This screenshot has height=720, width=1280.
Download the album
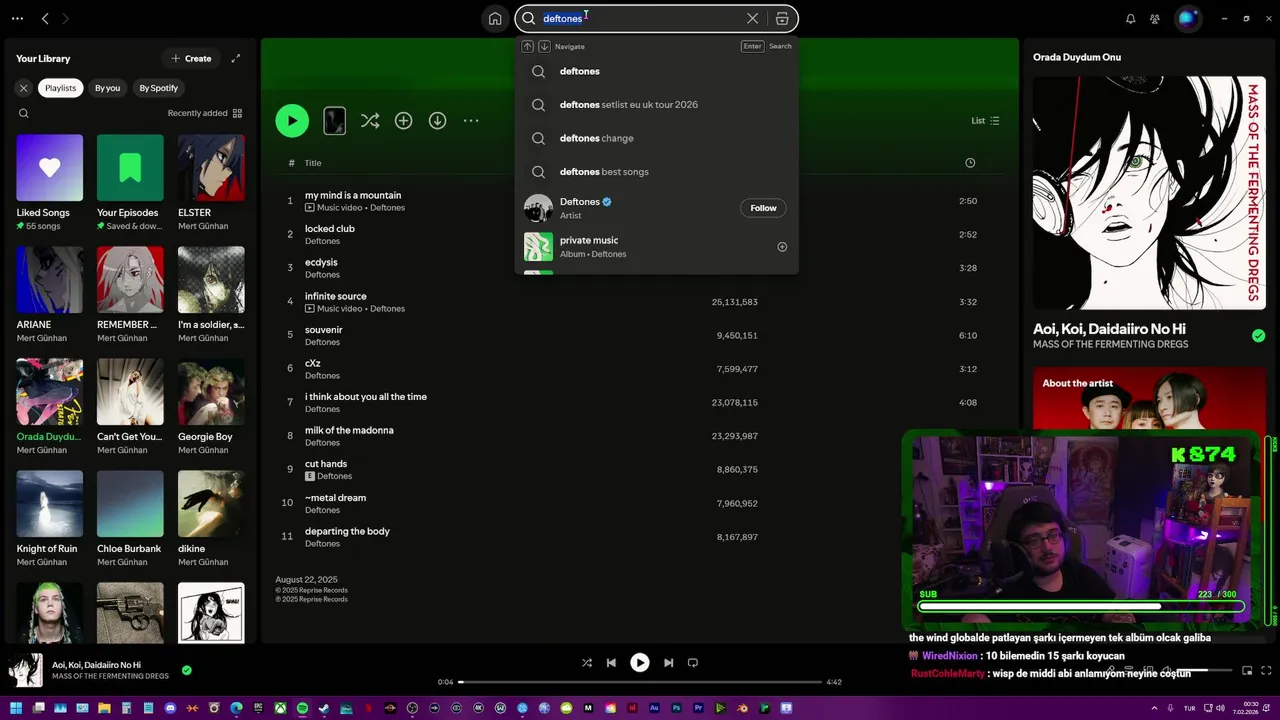pos(437,121)
